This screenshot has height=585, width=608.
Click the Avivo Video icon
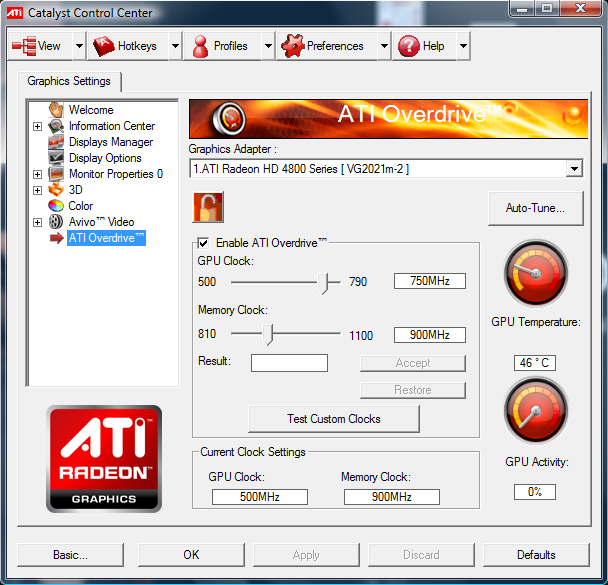pos(56,222)
